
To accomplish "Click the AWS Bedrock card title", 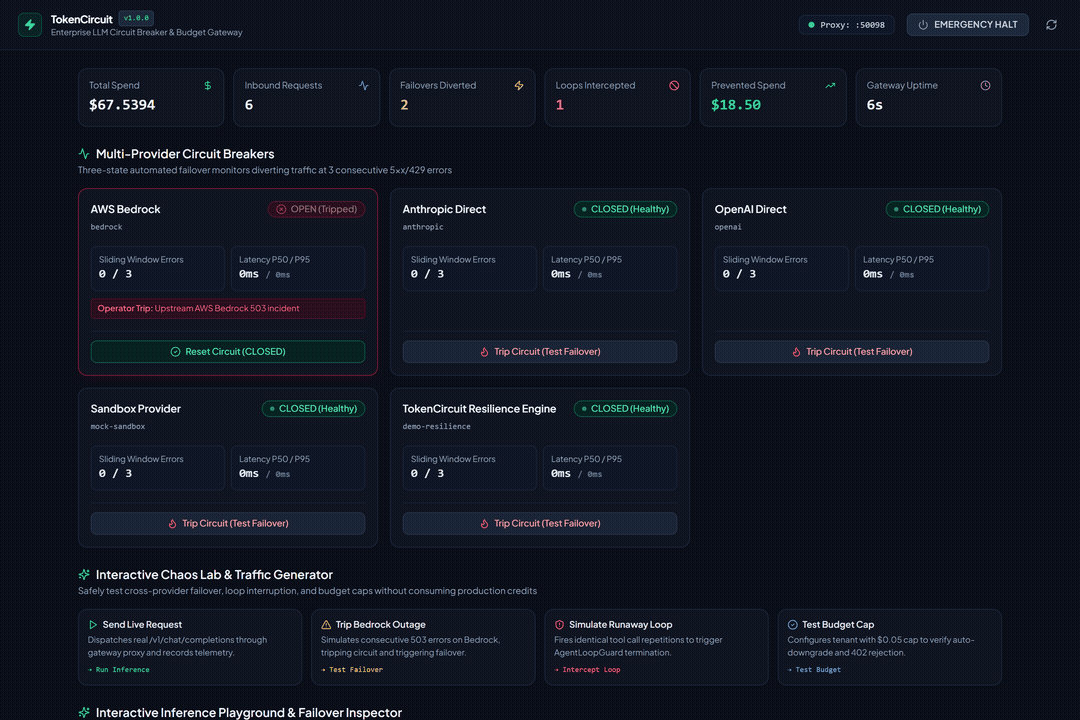I will (125, 209).
